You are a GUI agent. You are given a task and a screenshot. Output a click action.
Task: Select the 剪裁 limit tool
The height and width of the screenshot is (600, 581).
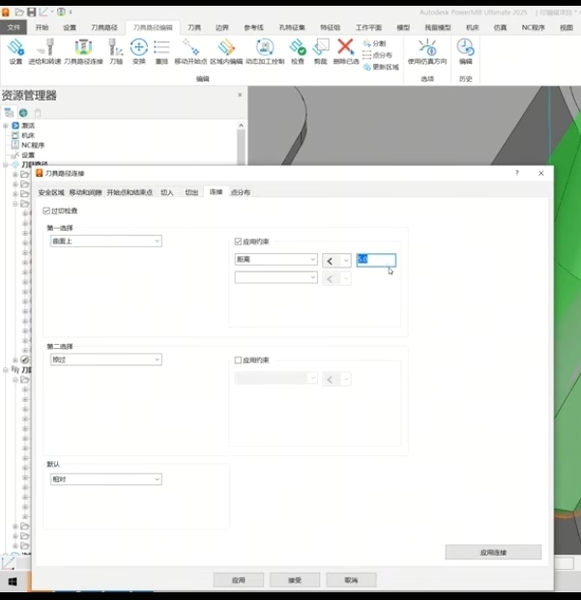pyautogui.click(x=320, y=52)
